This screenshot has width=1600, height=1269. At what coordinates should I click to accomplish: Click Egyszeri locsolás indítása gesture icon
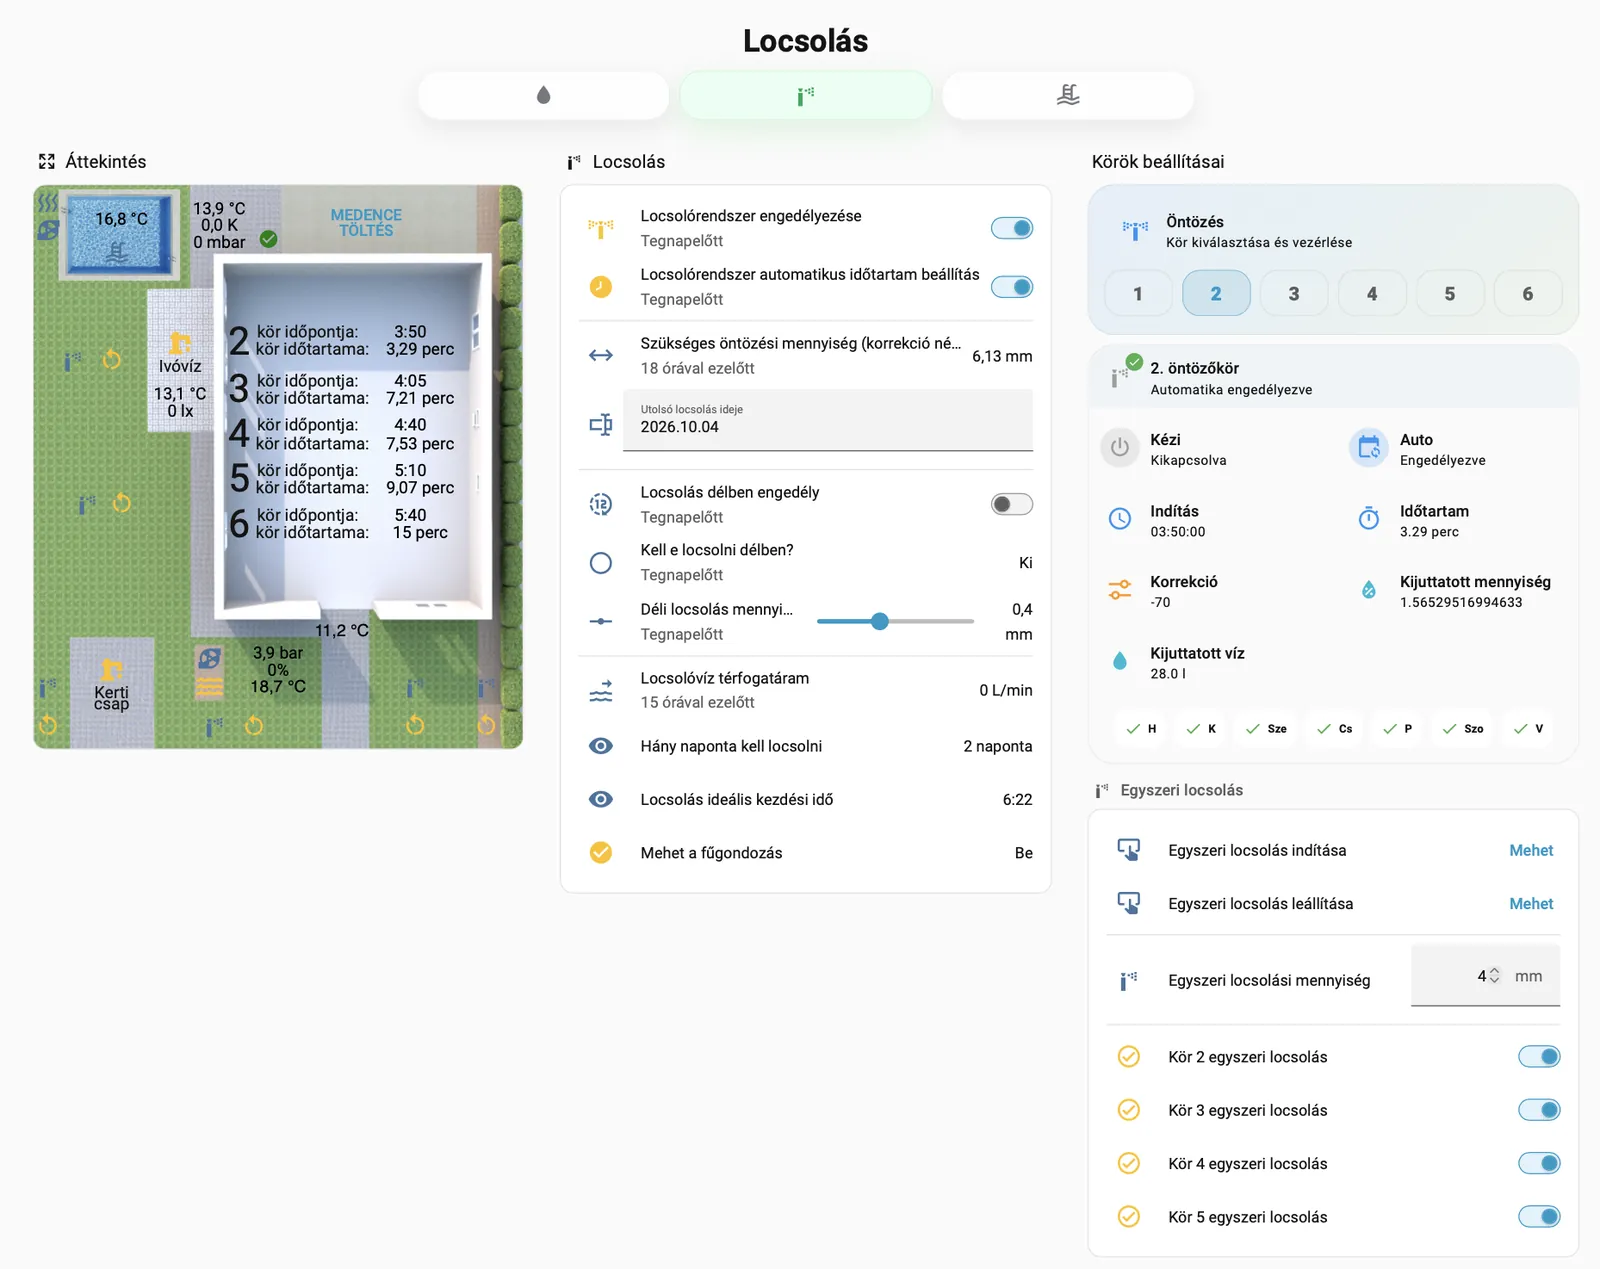1129,850
